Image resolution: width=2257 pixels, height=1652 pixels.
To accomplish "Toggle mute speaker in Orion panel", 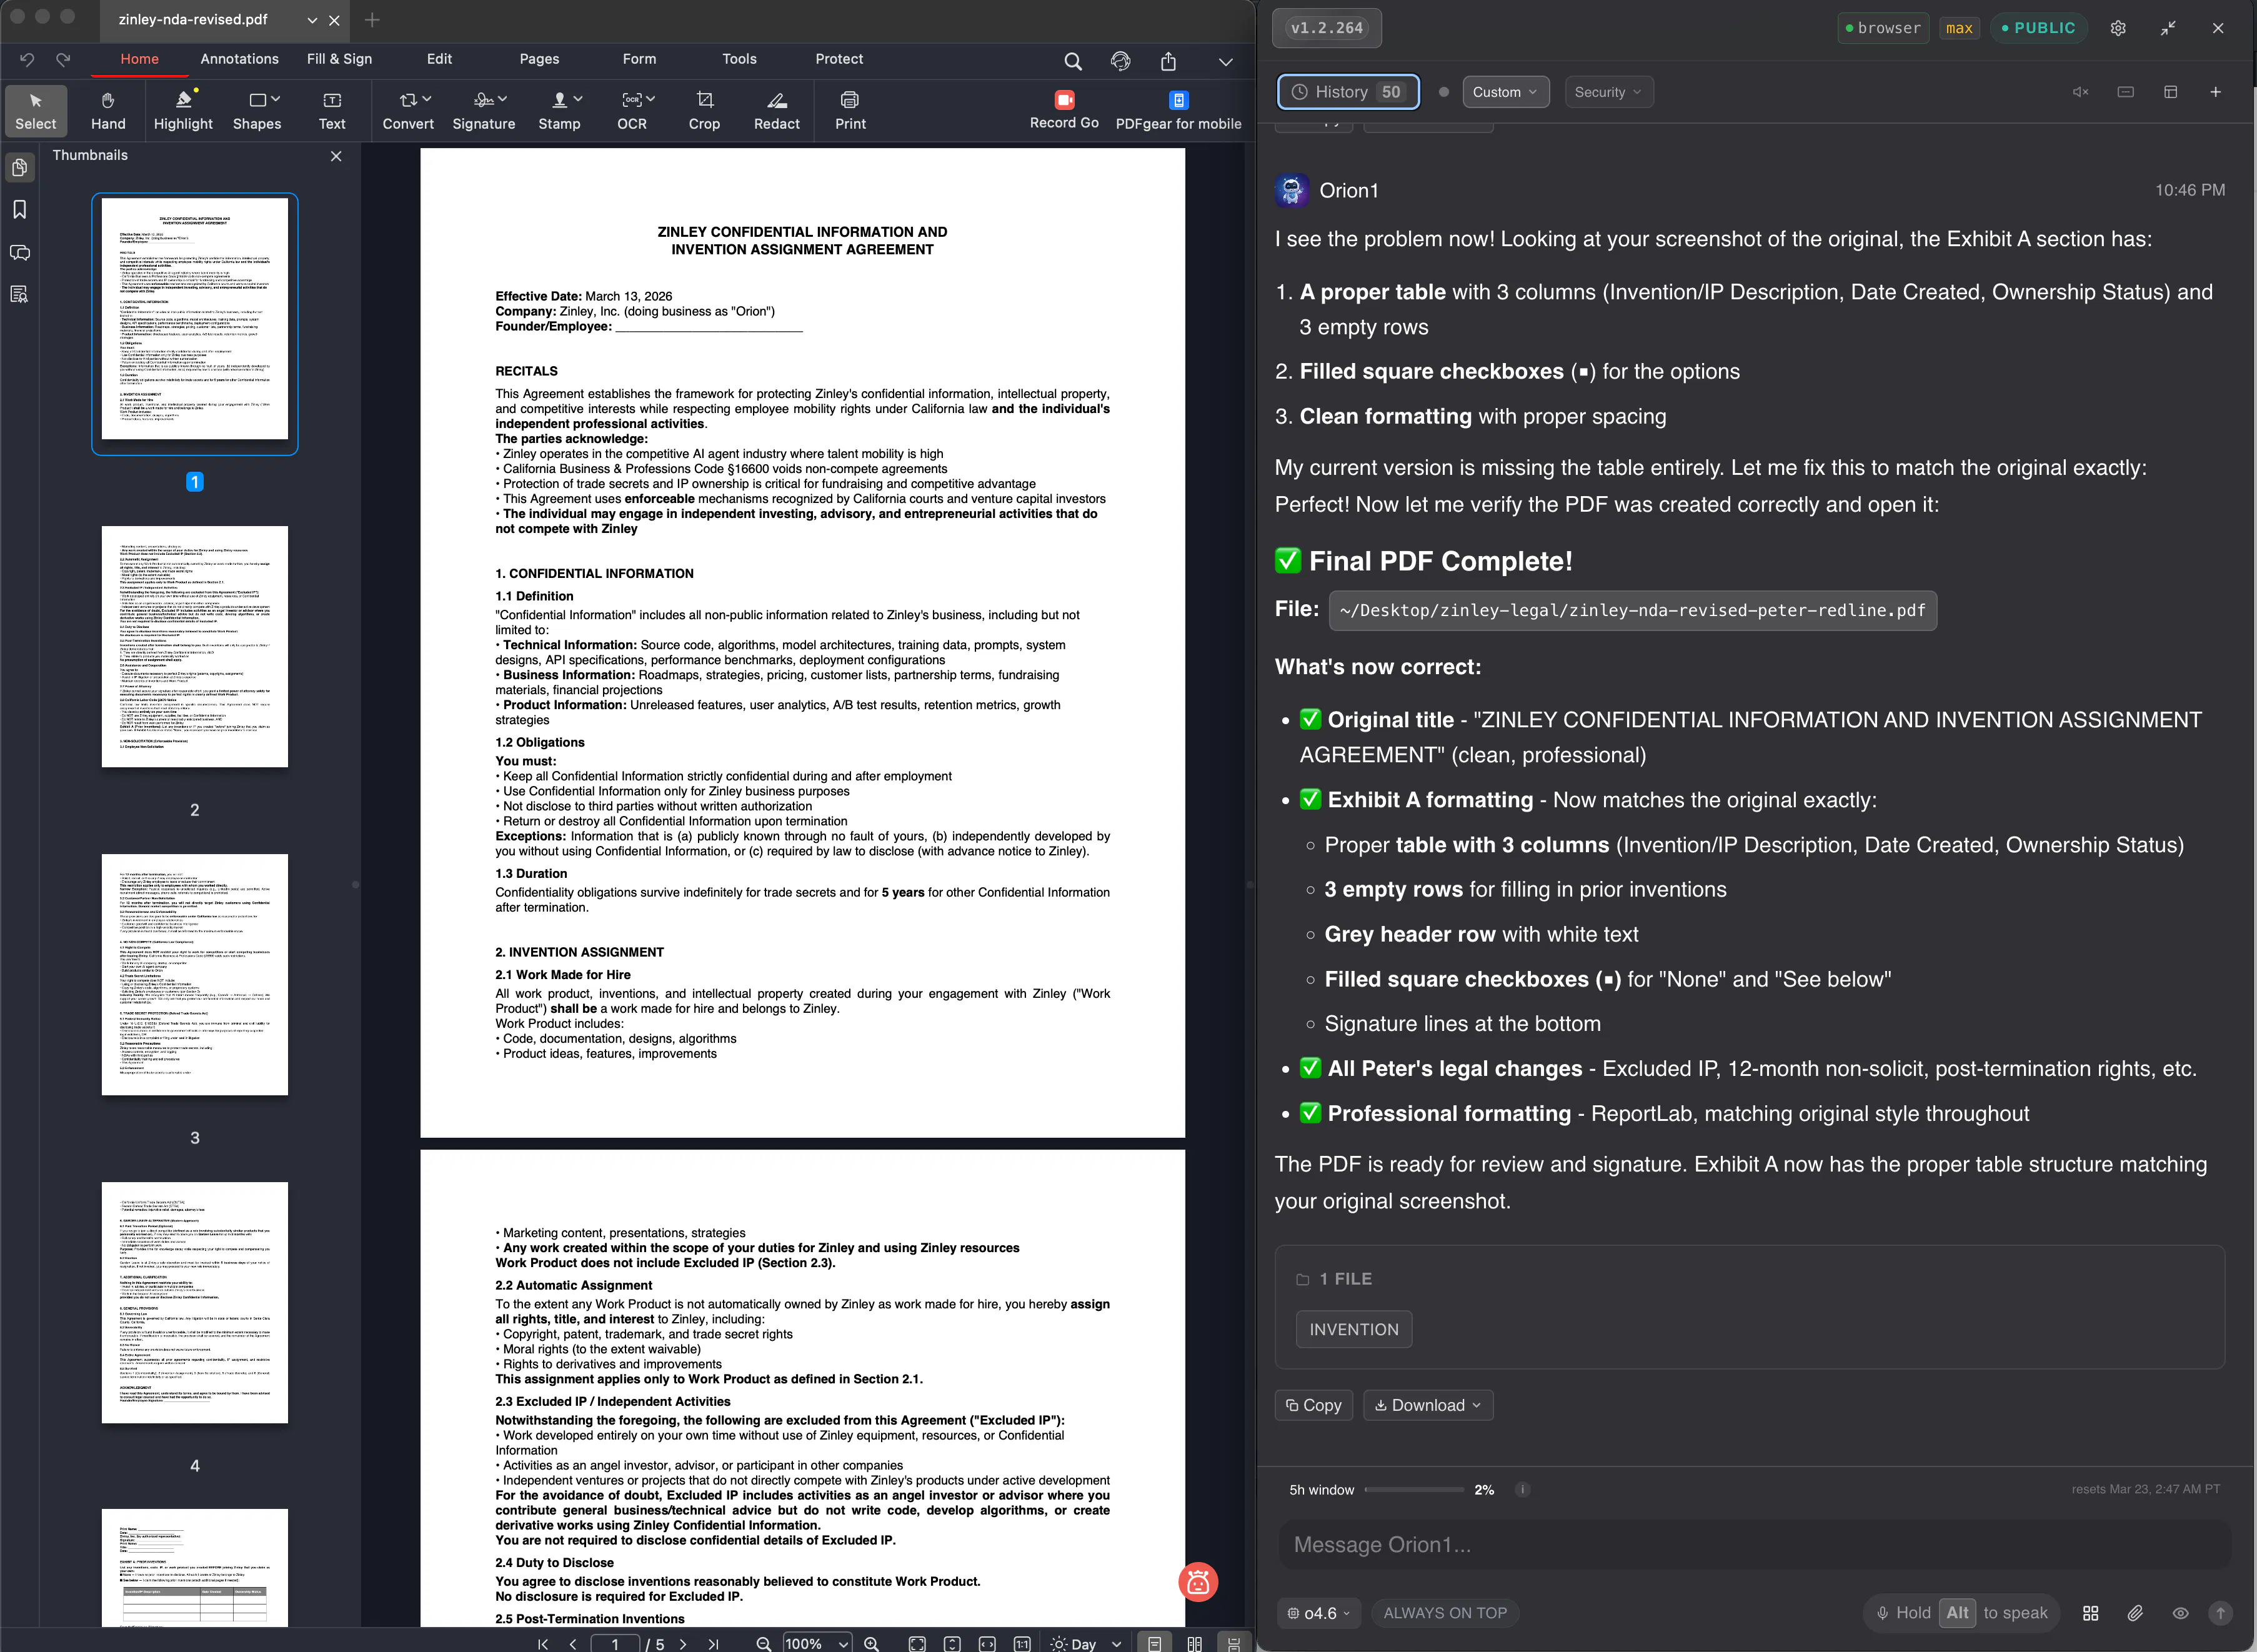I will tap(2080, 92).
